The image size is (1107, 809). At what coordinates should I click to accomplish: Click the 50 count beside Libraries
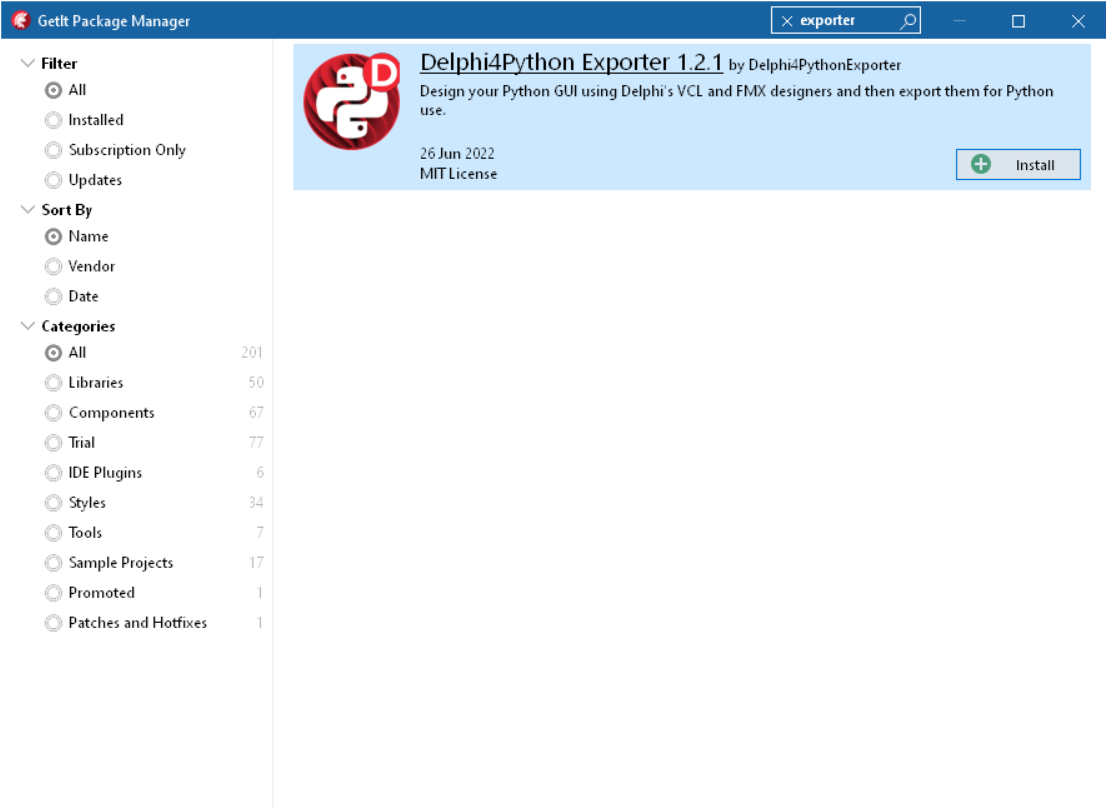pyautogui.click(x=256, y=383)
